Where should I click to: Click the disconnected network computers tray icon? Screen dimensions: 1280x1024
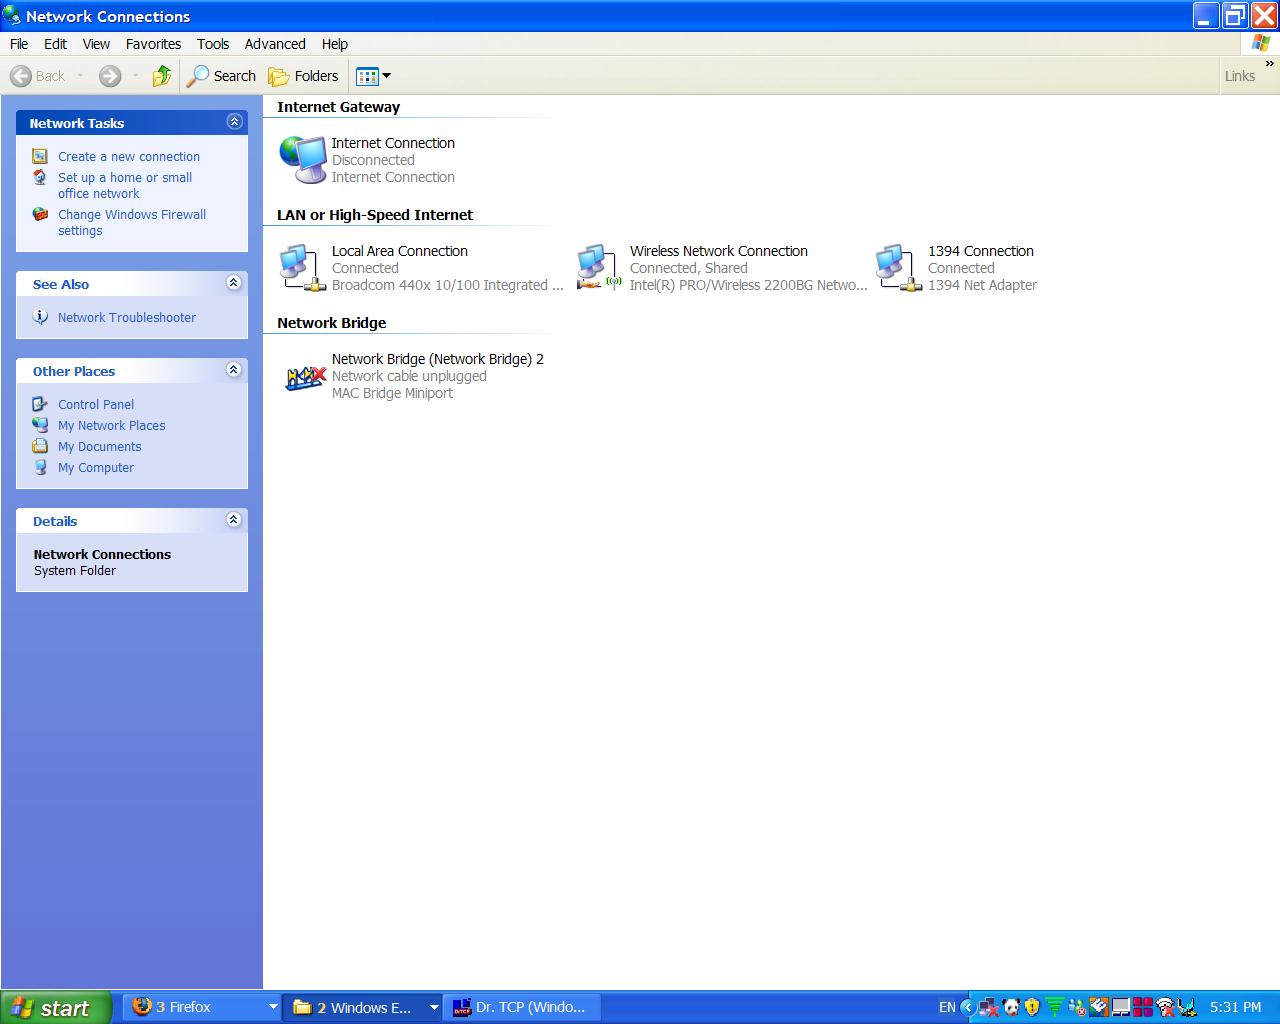[x=989, y=1008]
